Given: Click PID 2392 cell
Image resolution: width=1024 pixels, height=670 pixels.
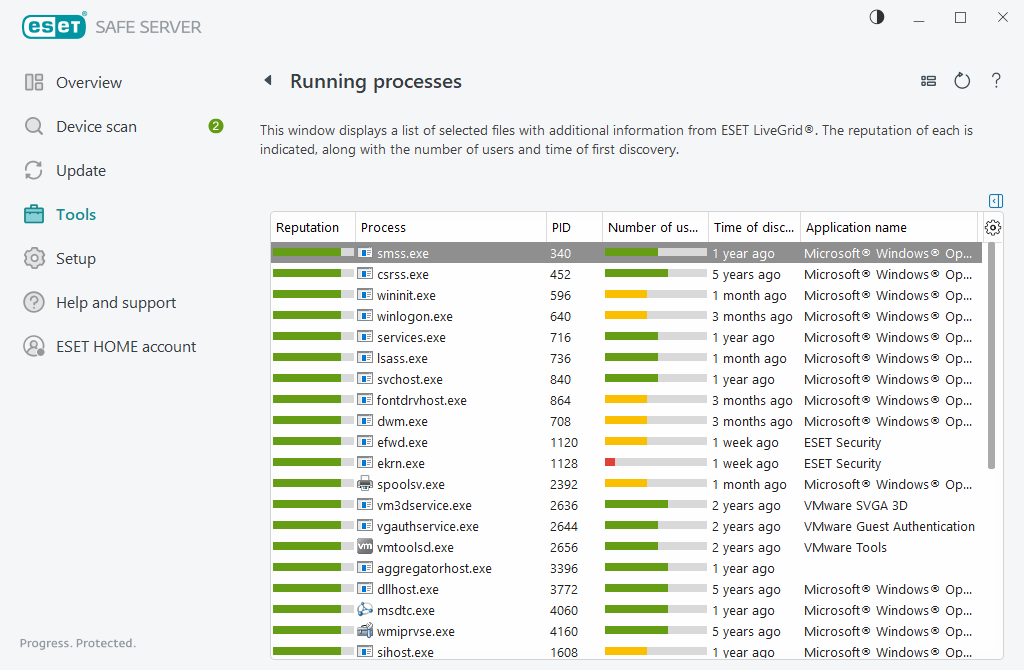Looking at the screenshot, I should (x=564, y=485).
